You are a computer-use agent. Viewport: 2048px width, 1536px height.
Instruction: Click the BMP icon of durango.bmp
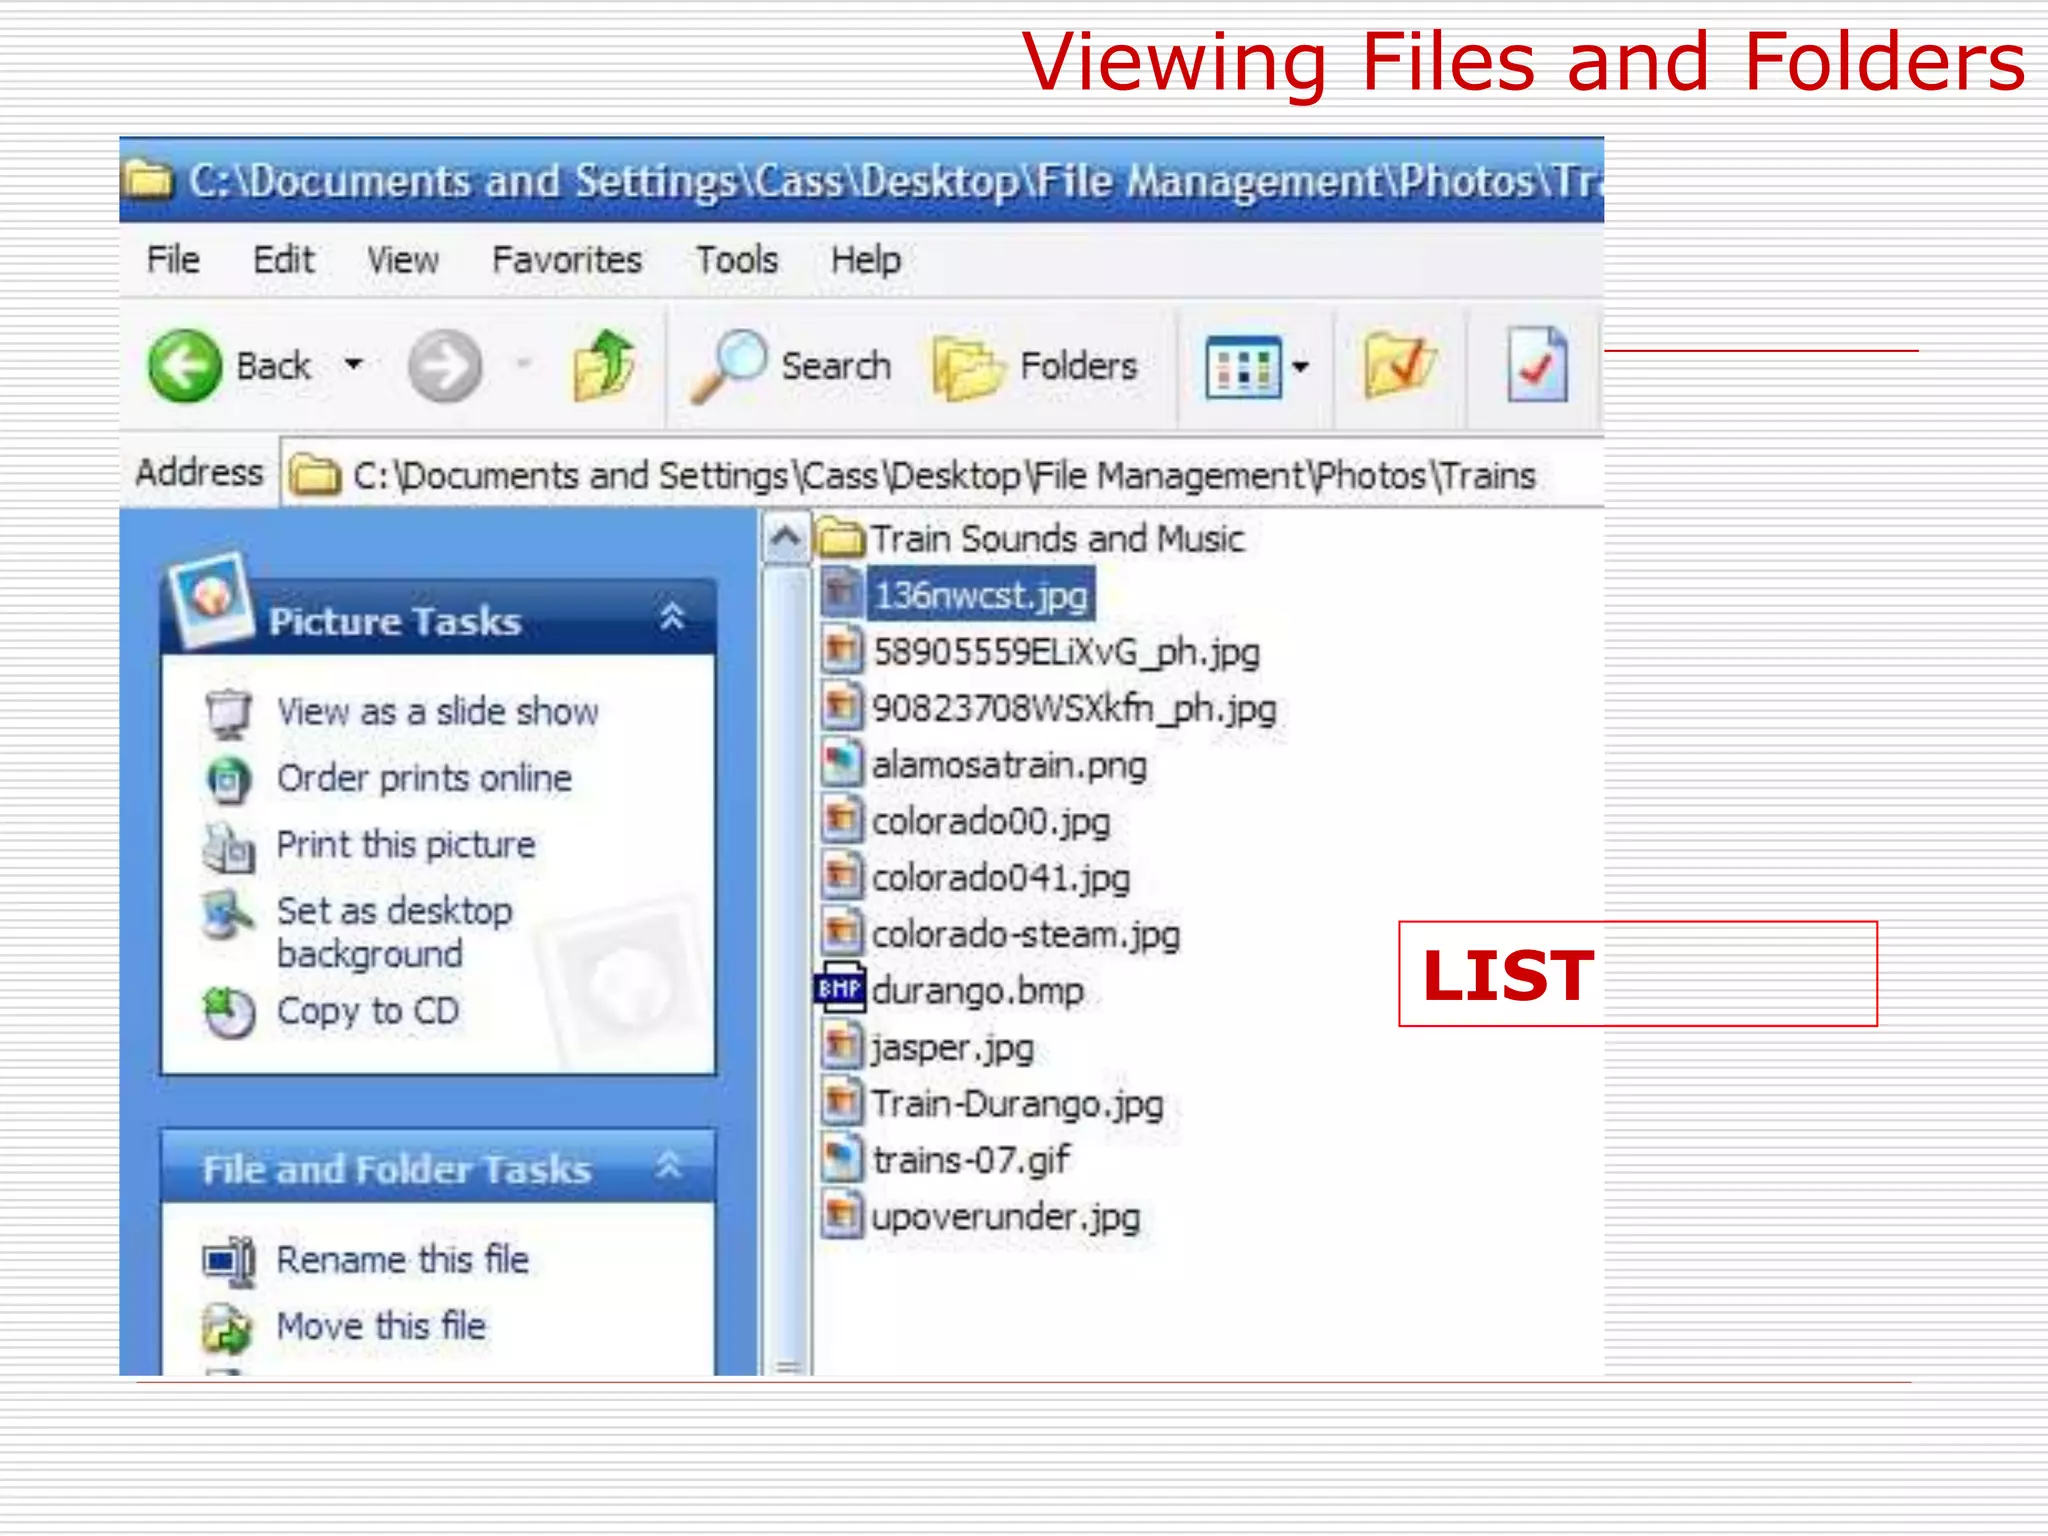pyautogui.click(x=841, y=989)
